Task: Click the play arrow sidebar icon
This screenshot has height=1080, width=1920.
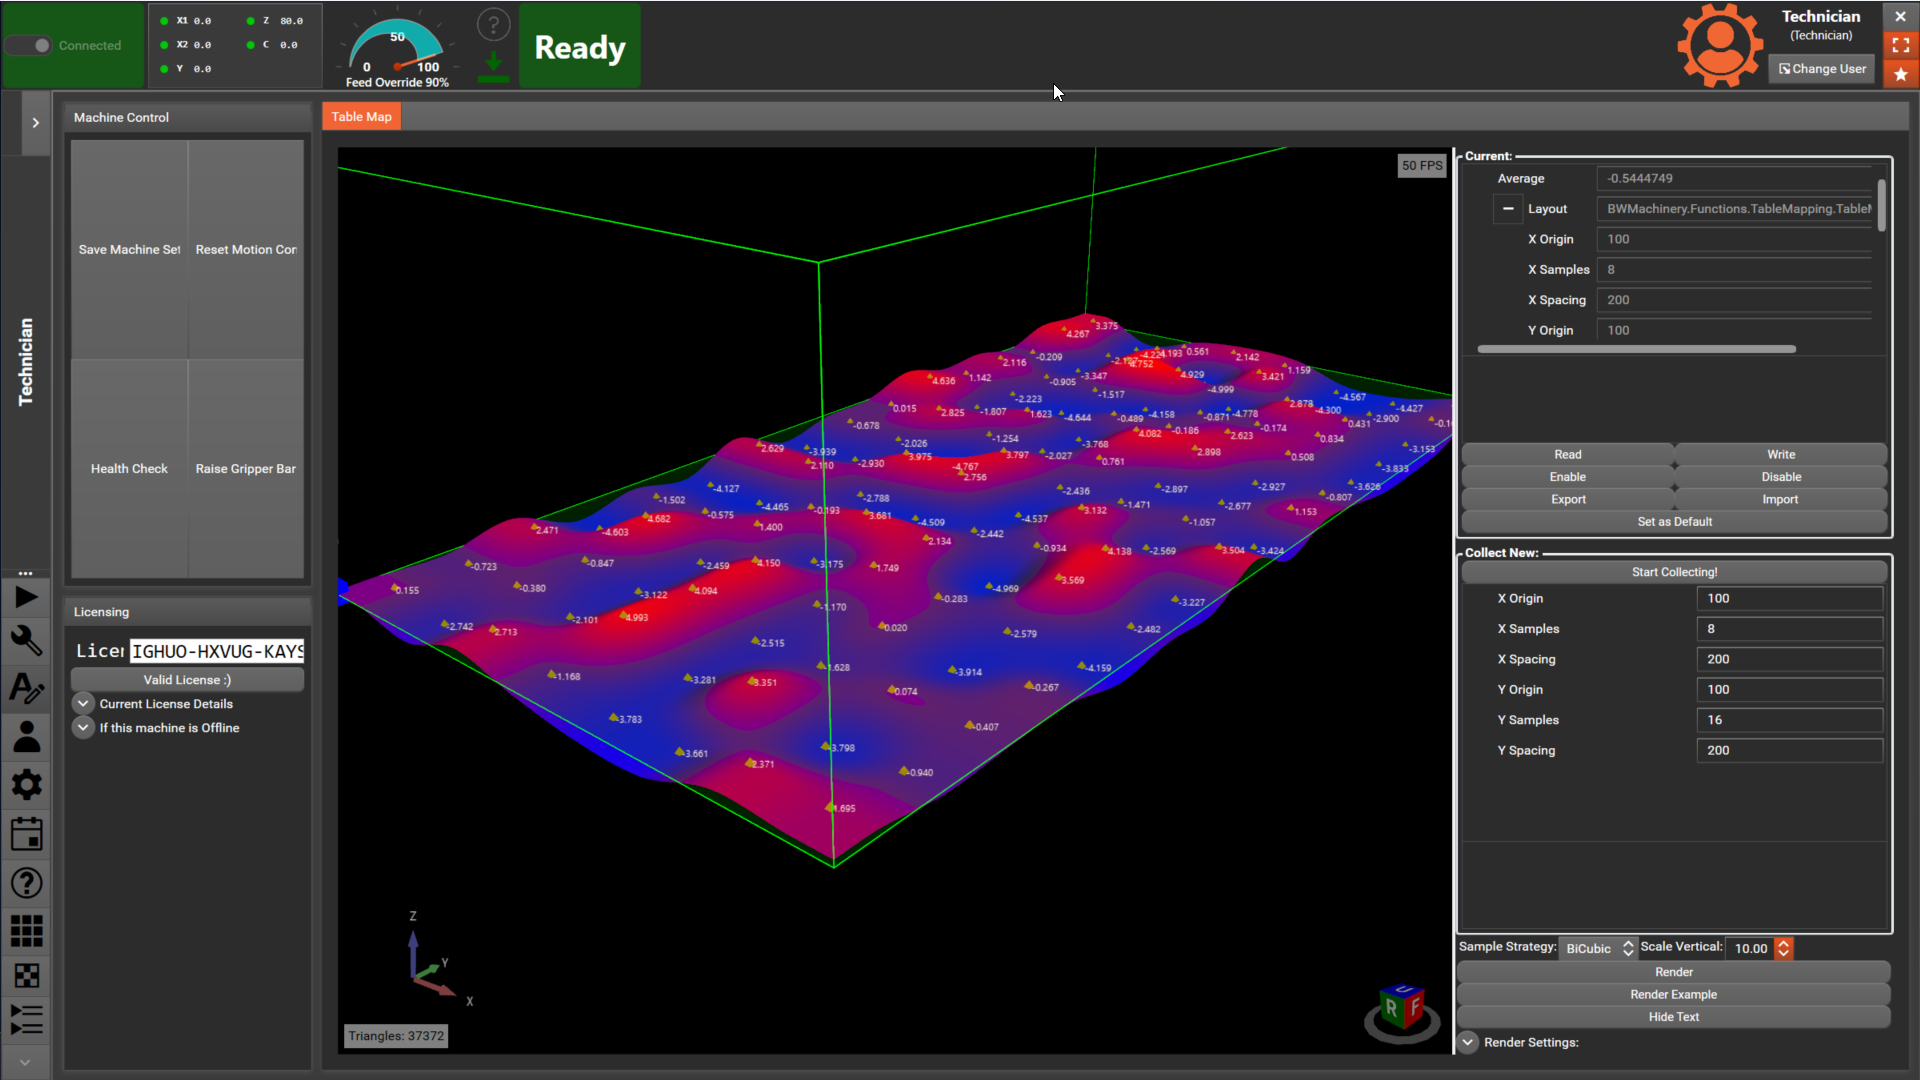Action: point(26,598)
